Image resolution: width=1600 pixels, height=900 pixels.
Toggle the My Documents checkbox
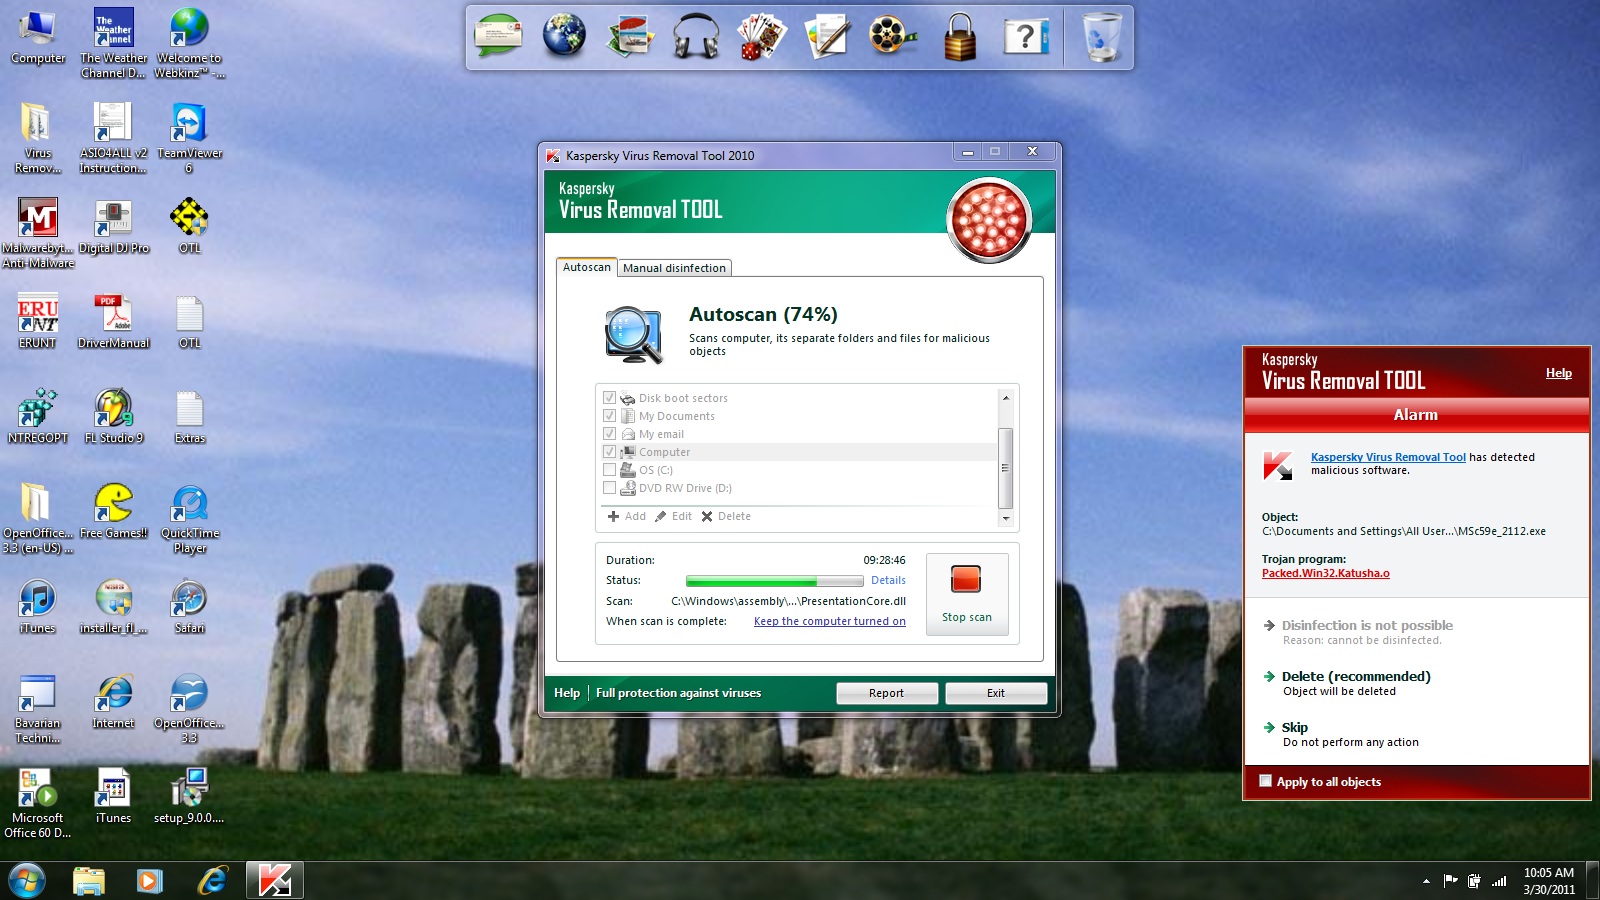(609, 416)
